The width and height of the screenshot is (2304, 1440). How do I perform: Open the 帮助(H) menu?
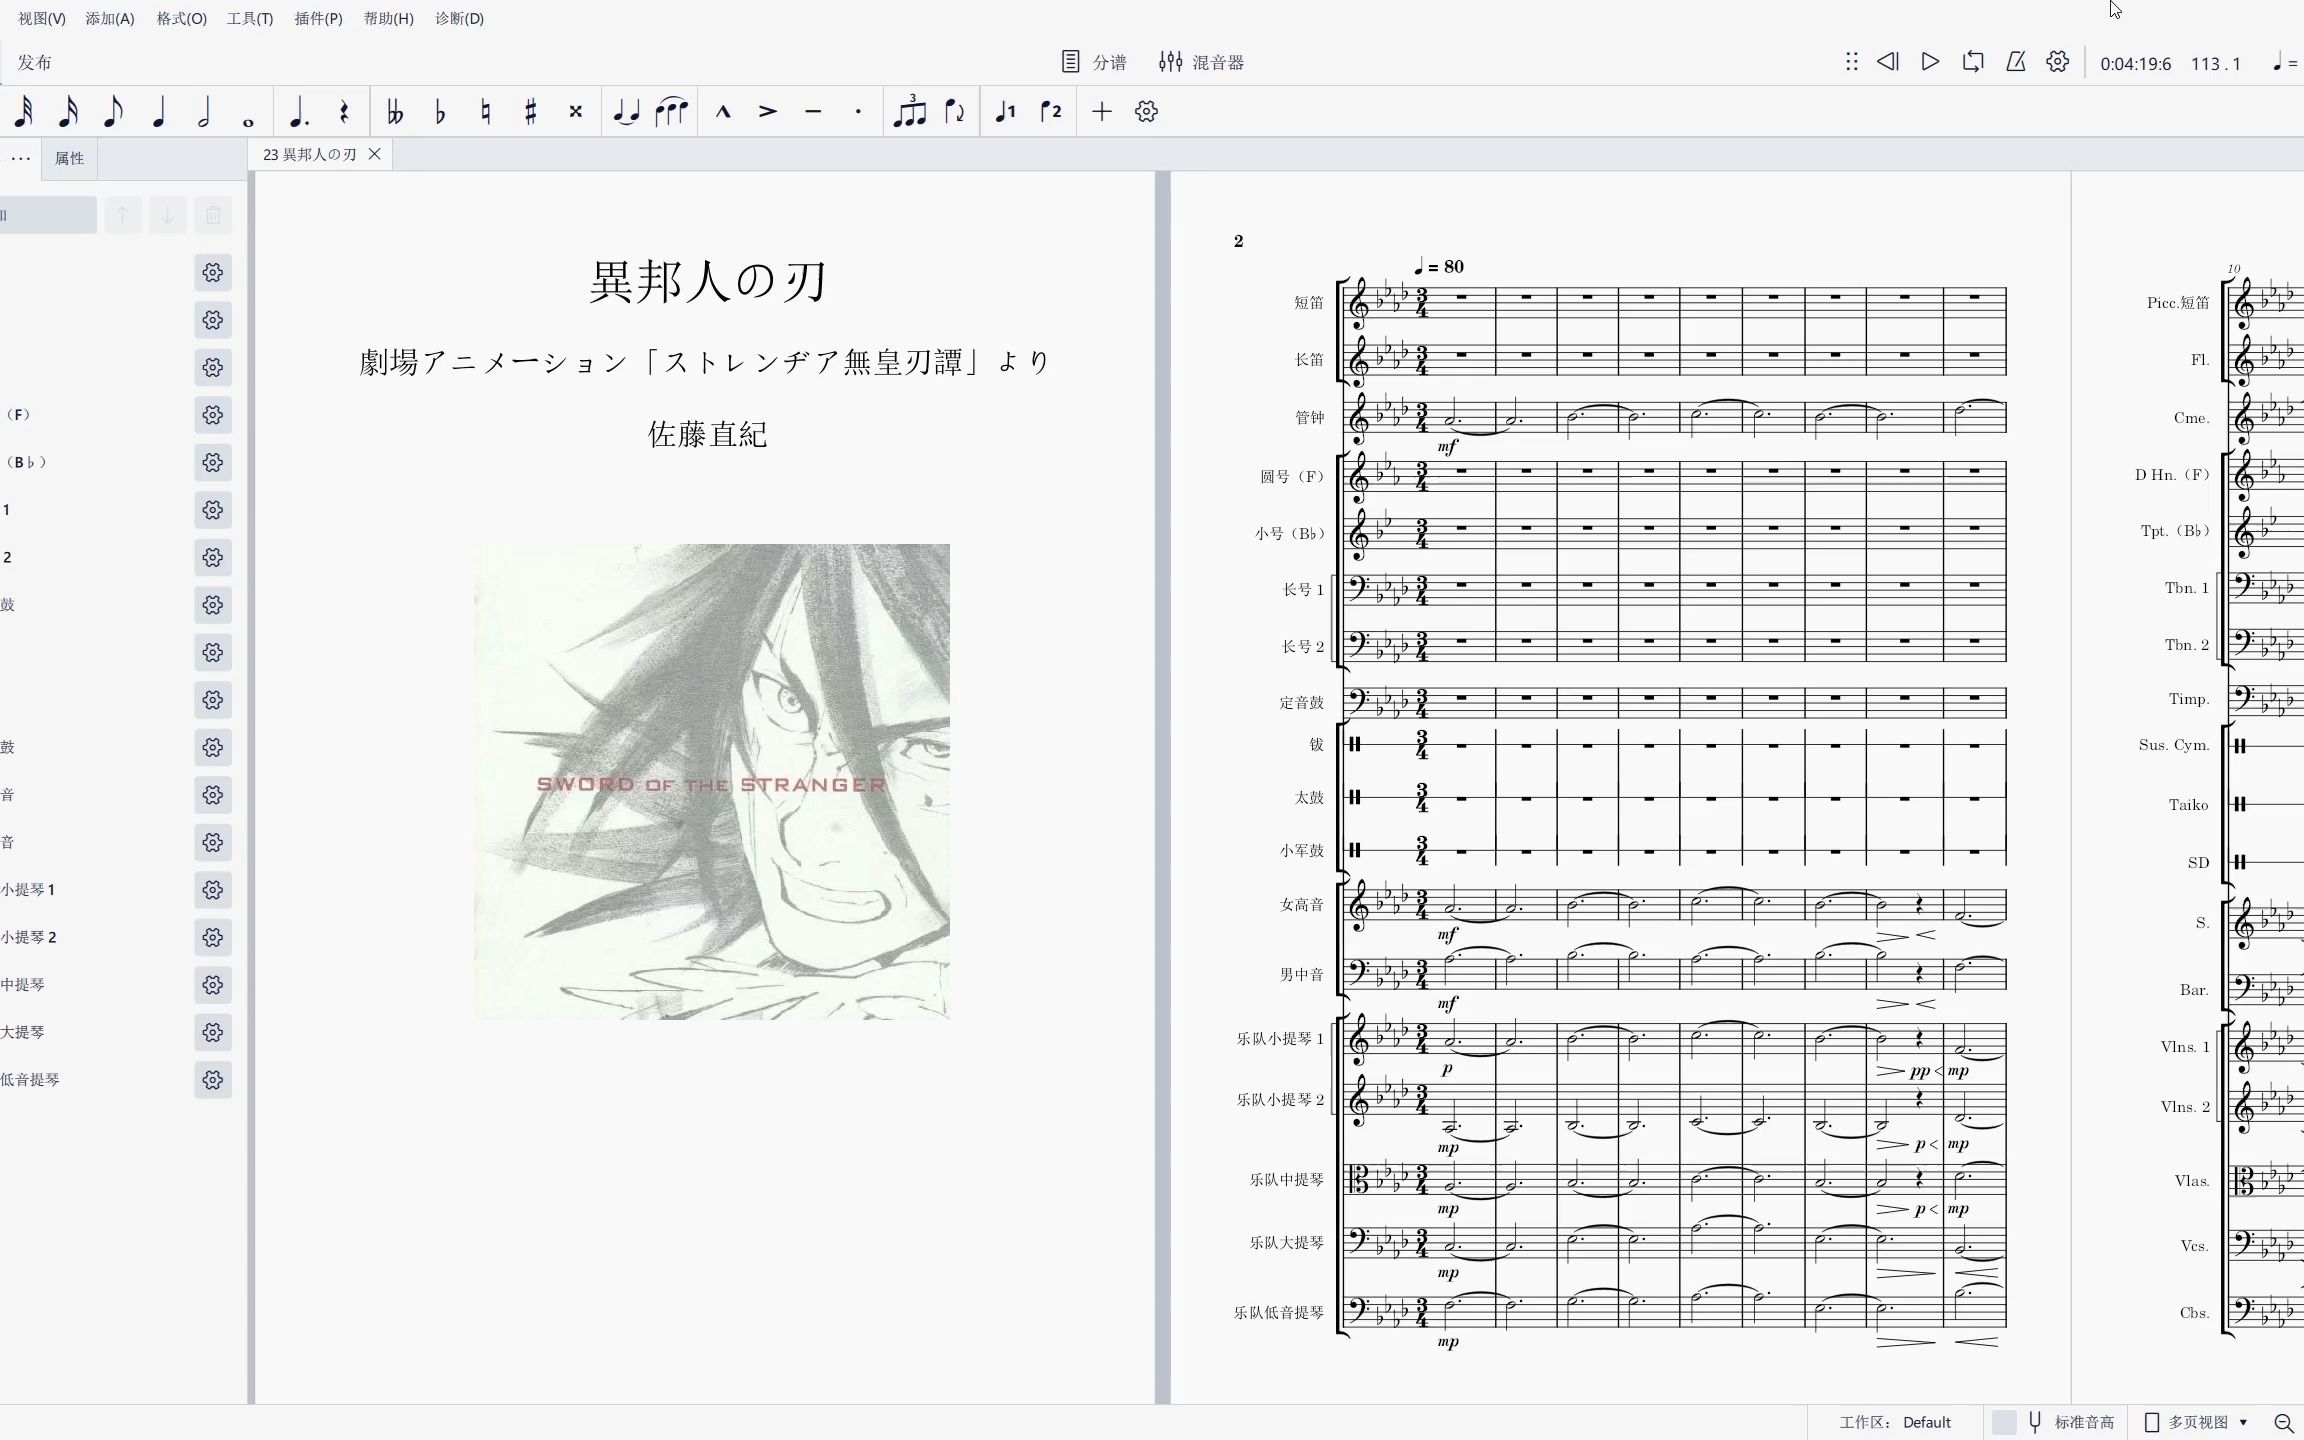pyautogui.click(x=389, y=19)
